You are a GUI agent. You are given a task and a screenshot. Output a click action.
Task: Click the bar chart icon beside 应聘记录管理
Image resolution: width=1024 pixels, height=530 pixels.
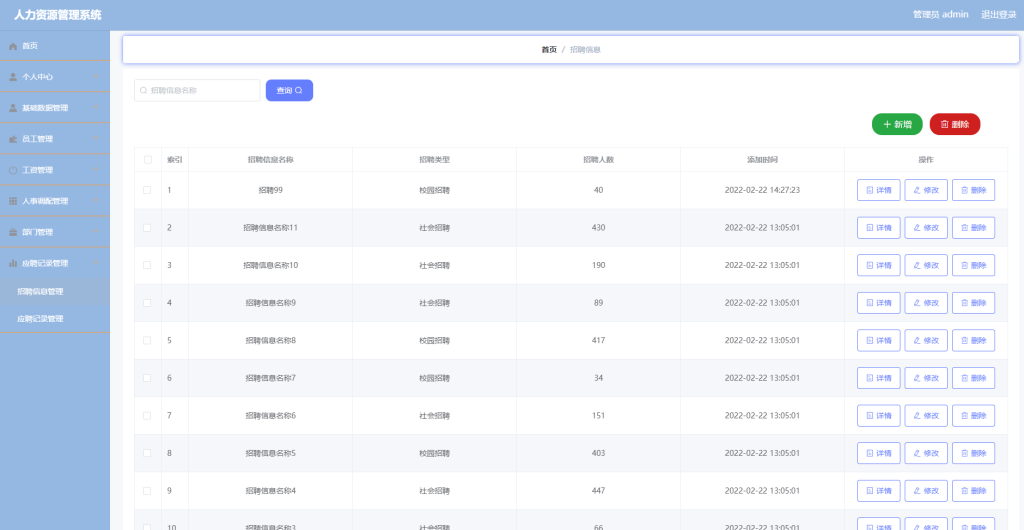(x=13, y=263)
